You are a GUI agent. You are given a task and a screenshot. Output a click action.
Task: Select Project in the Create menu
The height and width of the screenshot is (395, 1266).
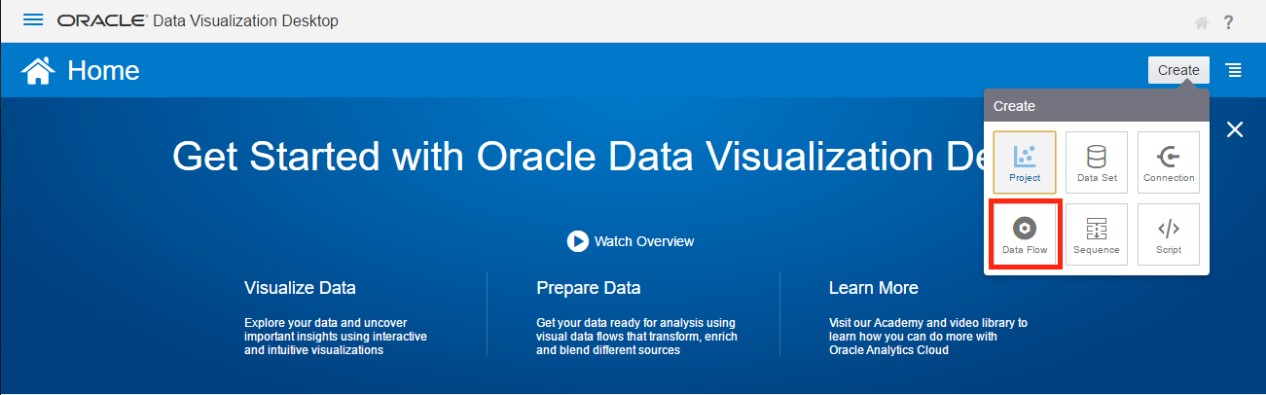coord(1025,162)
